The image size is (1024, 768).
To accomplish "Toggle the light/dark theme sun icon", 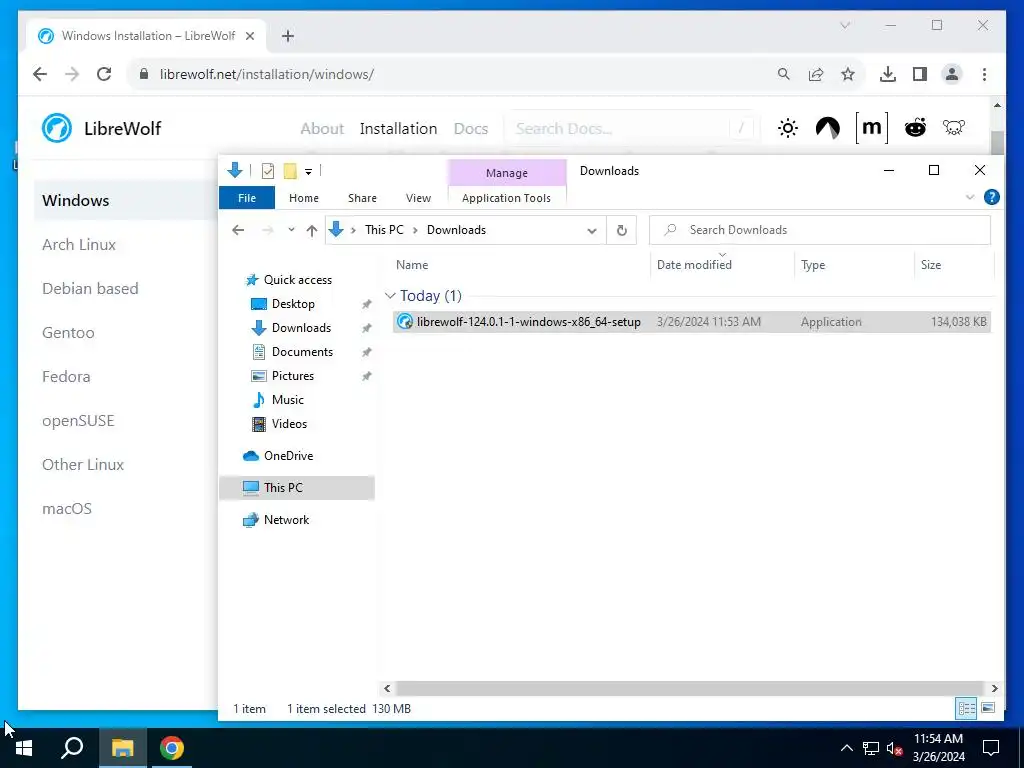I will tap(788, 128).
